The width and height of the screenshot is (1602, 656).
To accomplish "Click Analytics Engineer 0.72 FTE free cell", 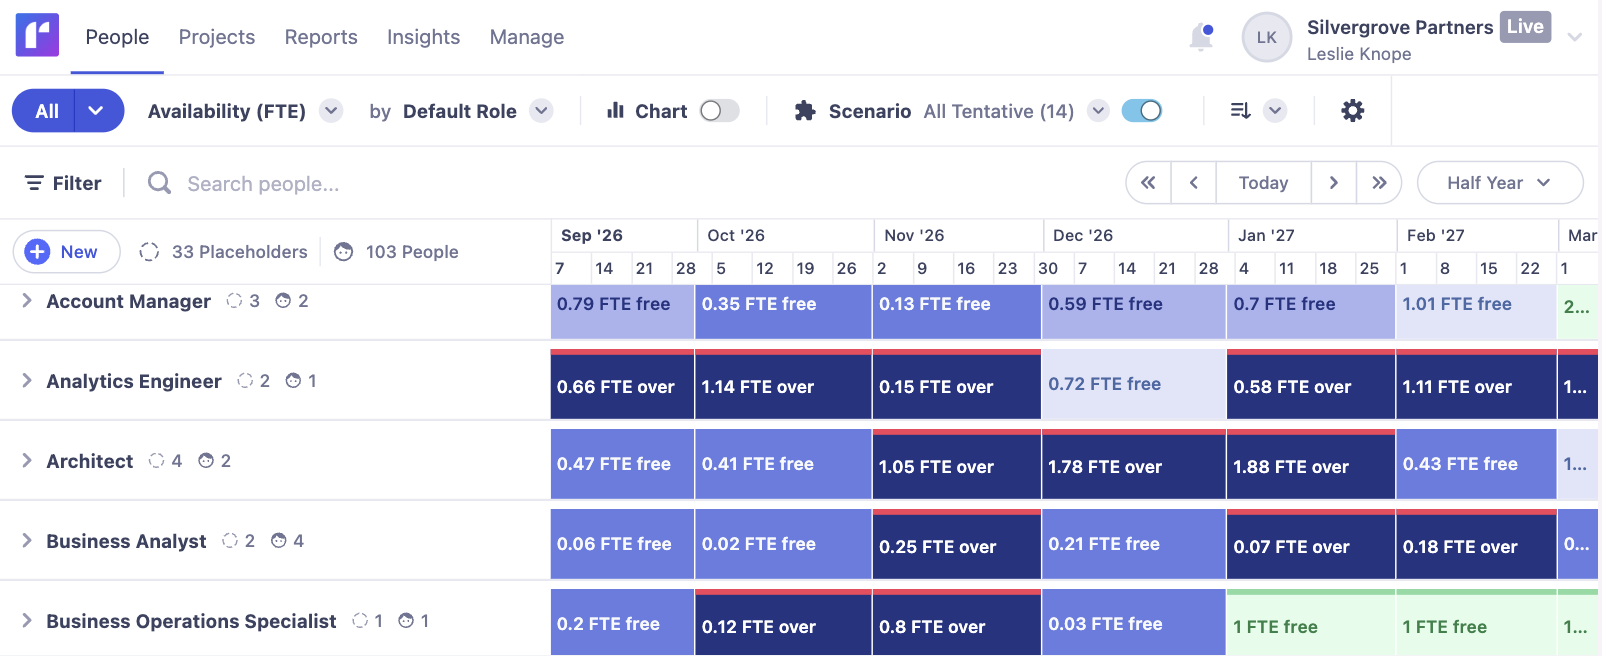I will pyautogui.click(x=1134, y=384).
